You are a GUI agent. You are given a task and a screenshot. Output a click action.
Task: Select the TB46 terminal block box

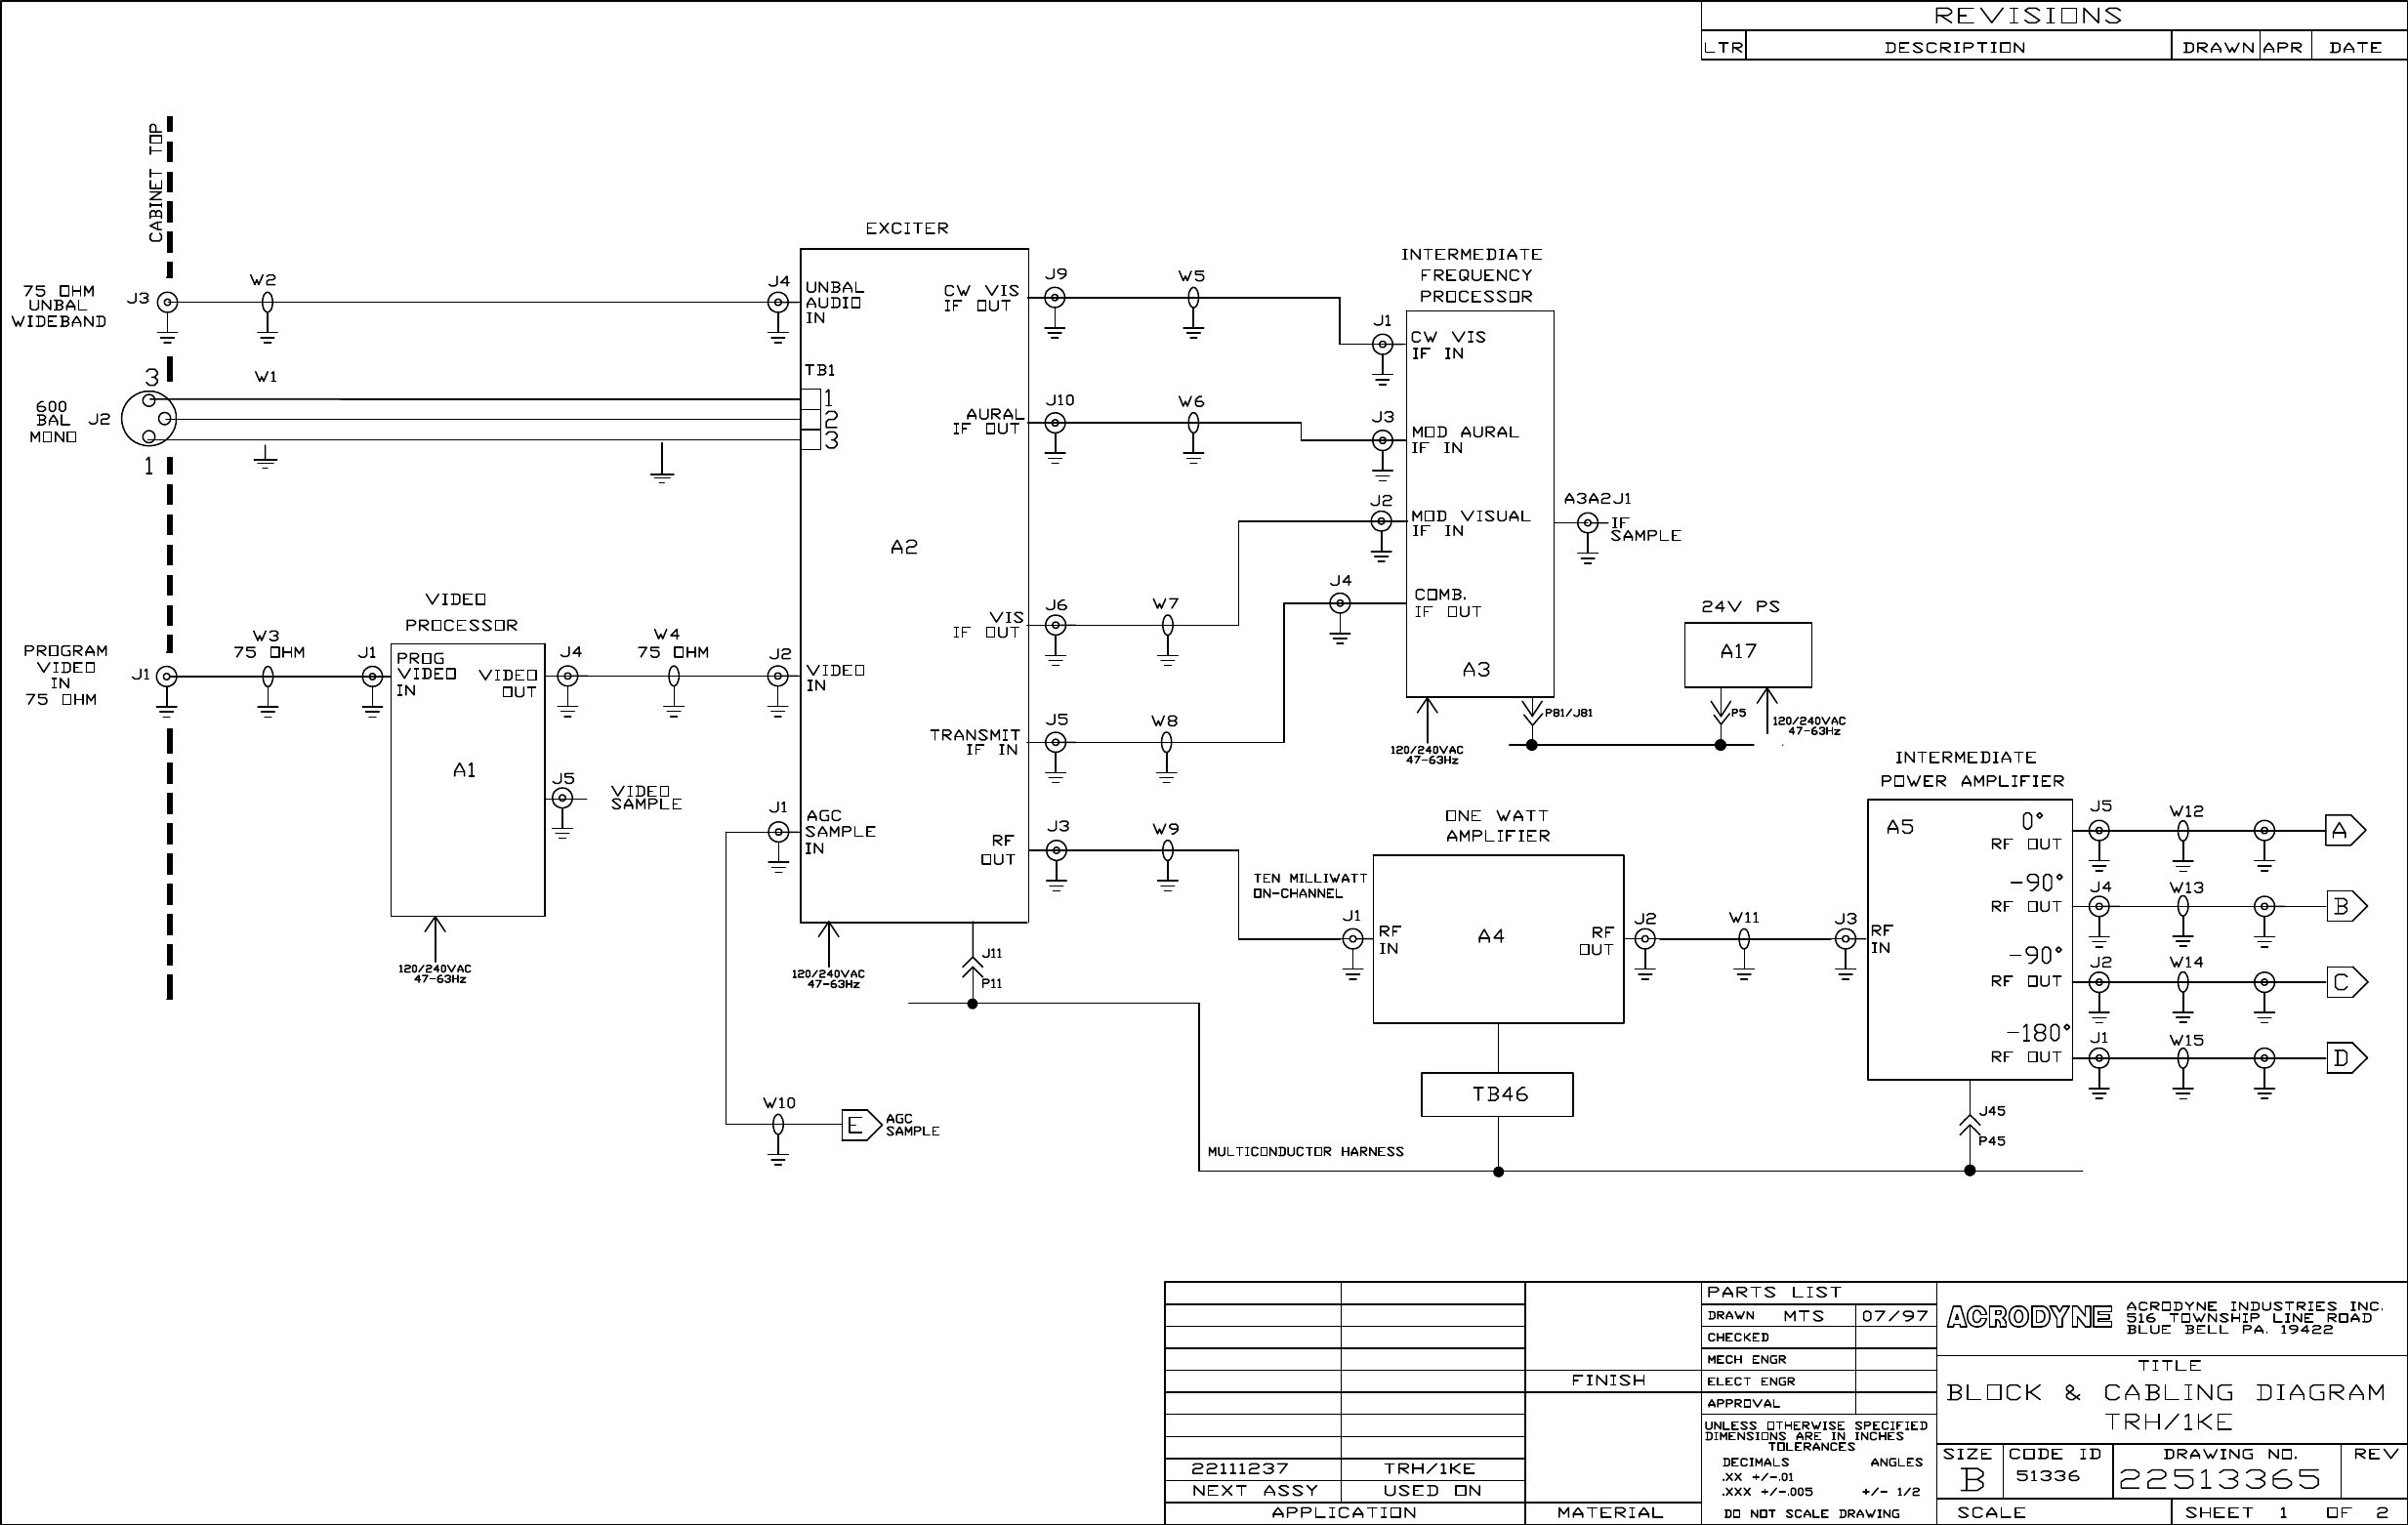[x=1497, y=1094]
